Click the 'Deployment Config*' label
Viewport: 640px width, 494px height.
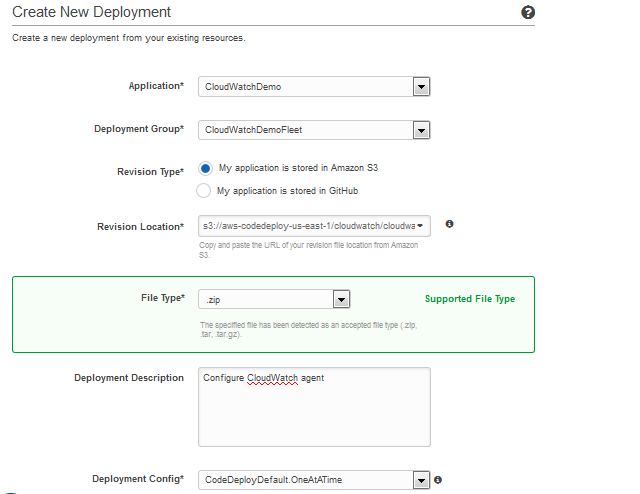[138, 479]
